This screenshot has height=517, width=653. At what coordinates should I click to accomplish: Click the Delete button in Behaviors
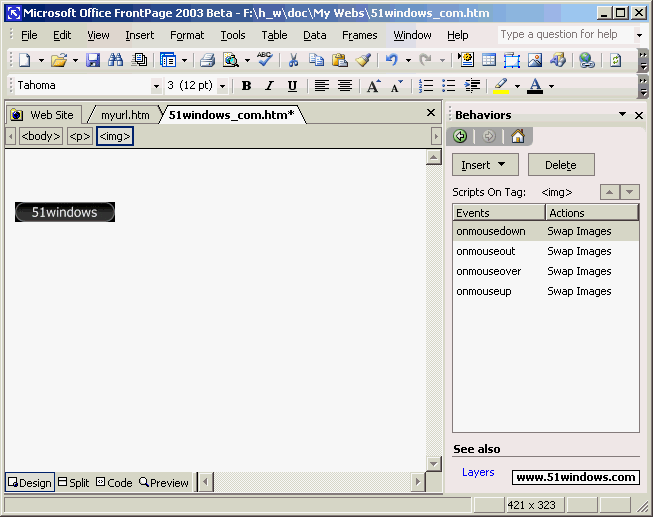pos(560,165)
